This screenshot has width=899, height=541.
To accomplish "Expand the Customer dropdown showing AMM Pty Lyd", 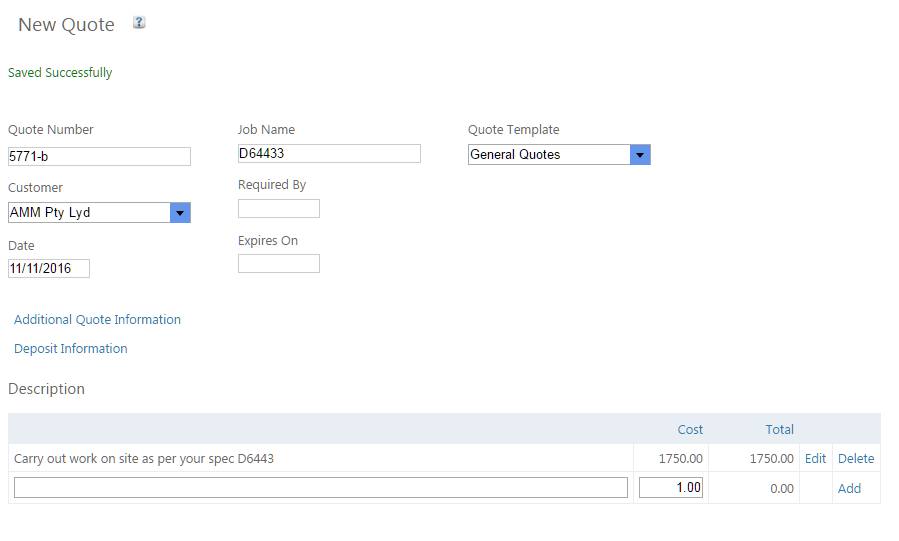I will 180,213.
